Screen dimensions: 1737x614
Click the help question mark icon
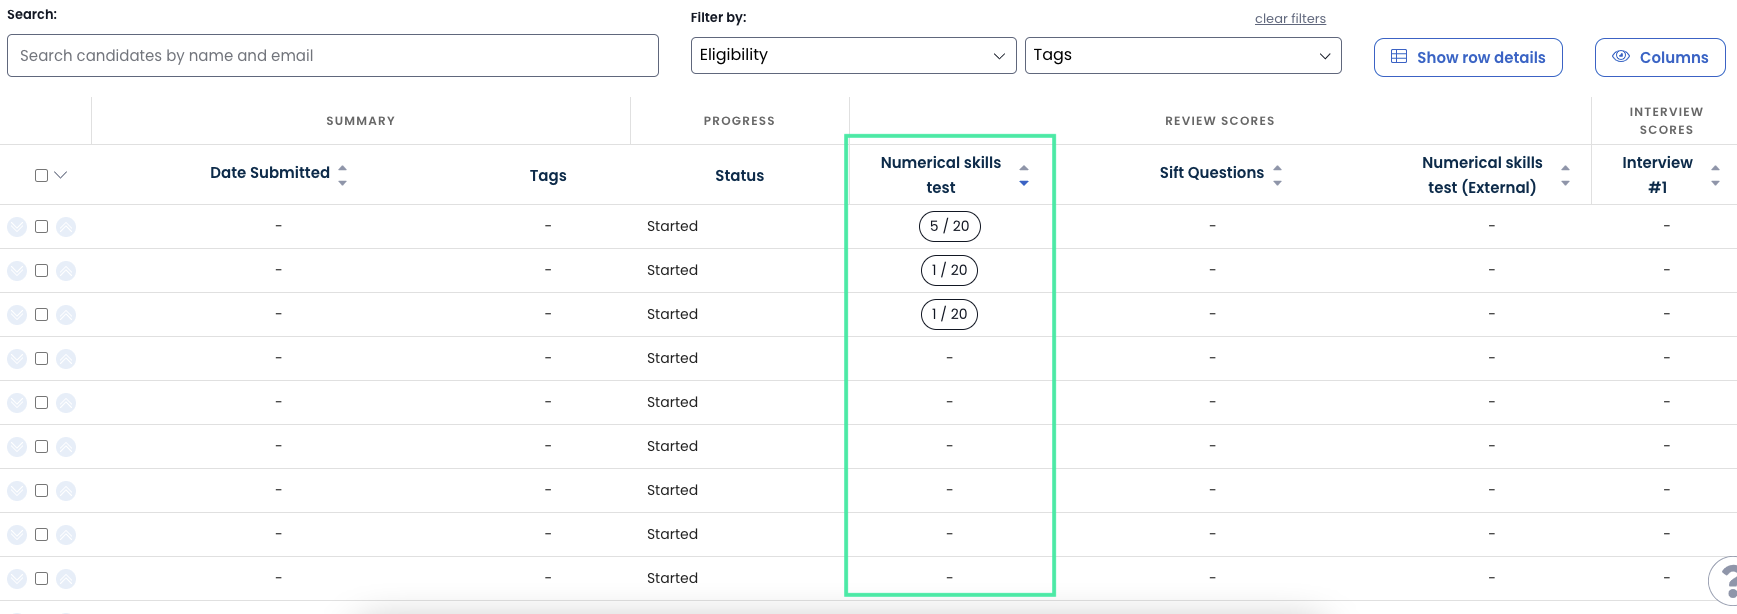(x=1727, y=582)
